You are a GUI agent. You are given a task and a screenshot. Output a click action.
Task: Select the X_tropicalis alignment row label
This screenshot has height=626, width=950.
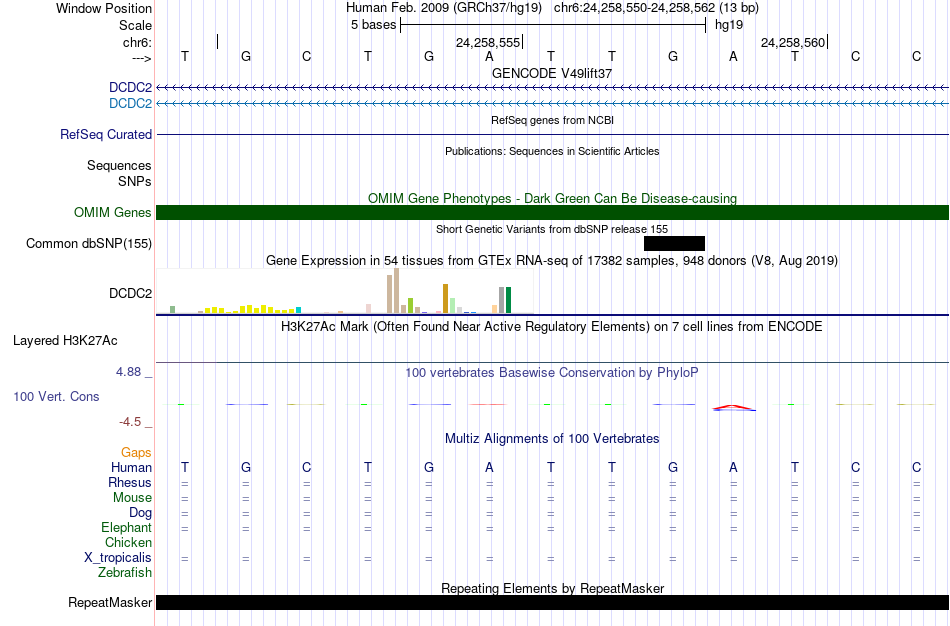point(118,558)
